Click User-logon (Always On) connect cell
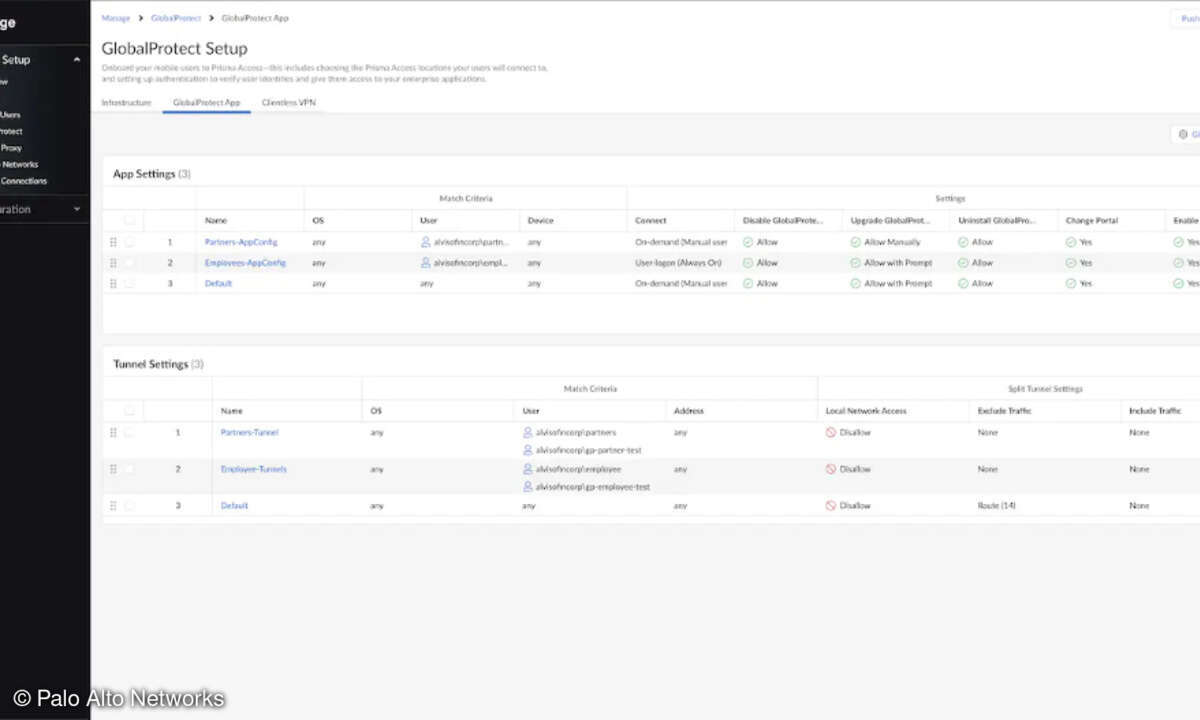 pos(680,263)
